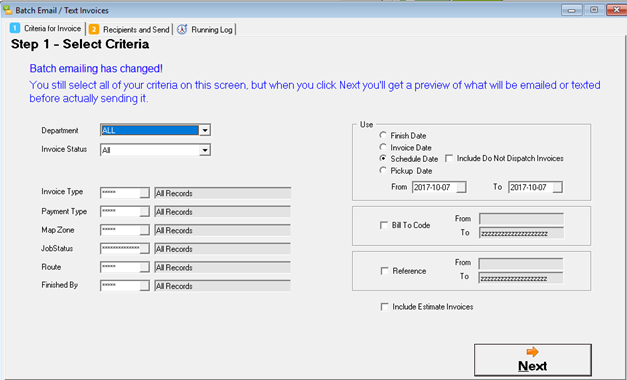Screen dimensions: 627x380
Task: Check the Reference checkbox
Action: pos(384,271)
